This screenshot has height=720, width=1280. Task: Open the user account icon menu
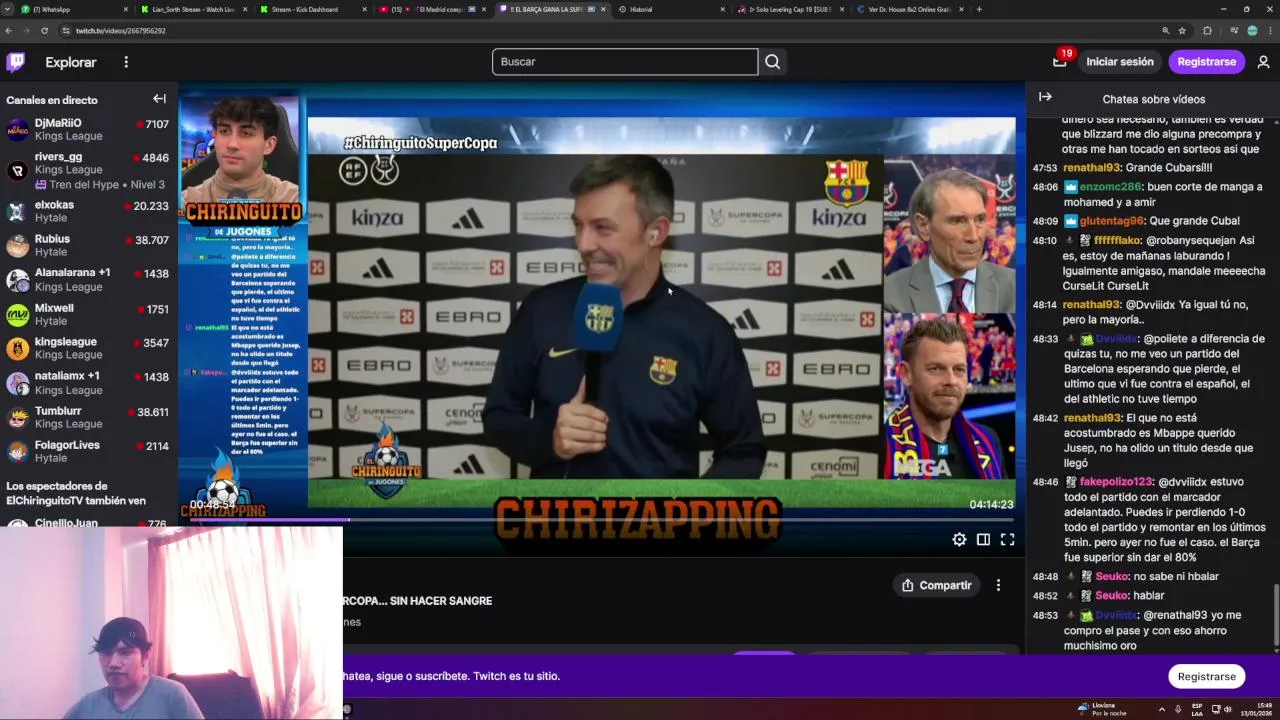[1263, 62]
